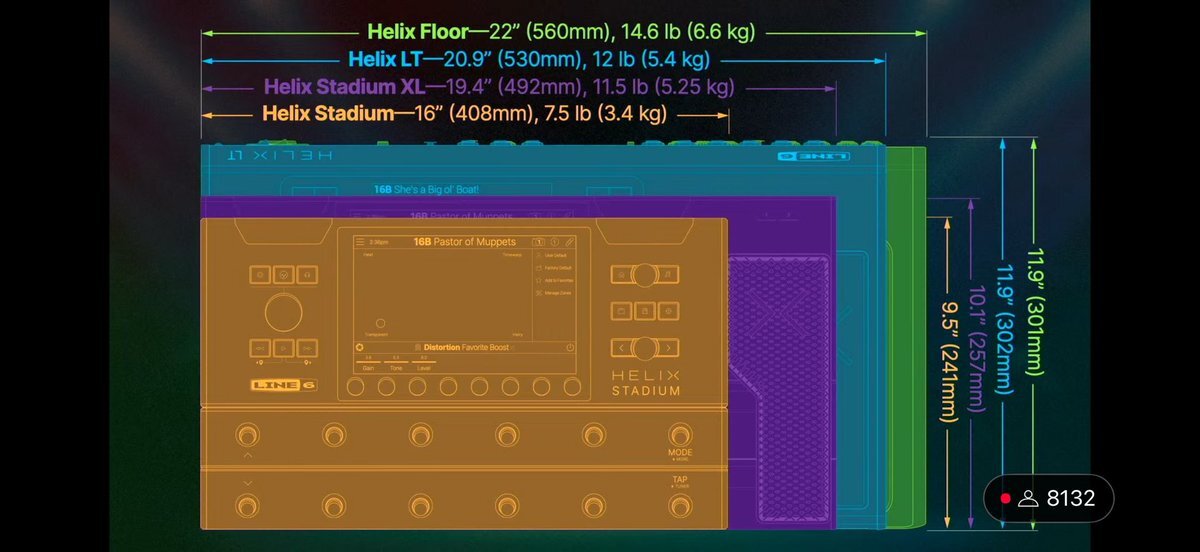Viewport: 1200px width, 552px height.
Task: Select Manage Zones in the side menu
Action: [x=555, y=294]
